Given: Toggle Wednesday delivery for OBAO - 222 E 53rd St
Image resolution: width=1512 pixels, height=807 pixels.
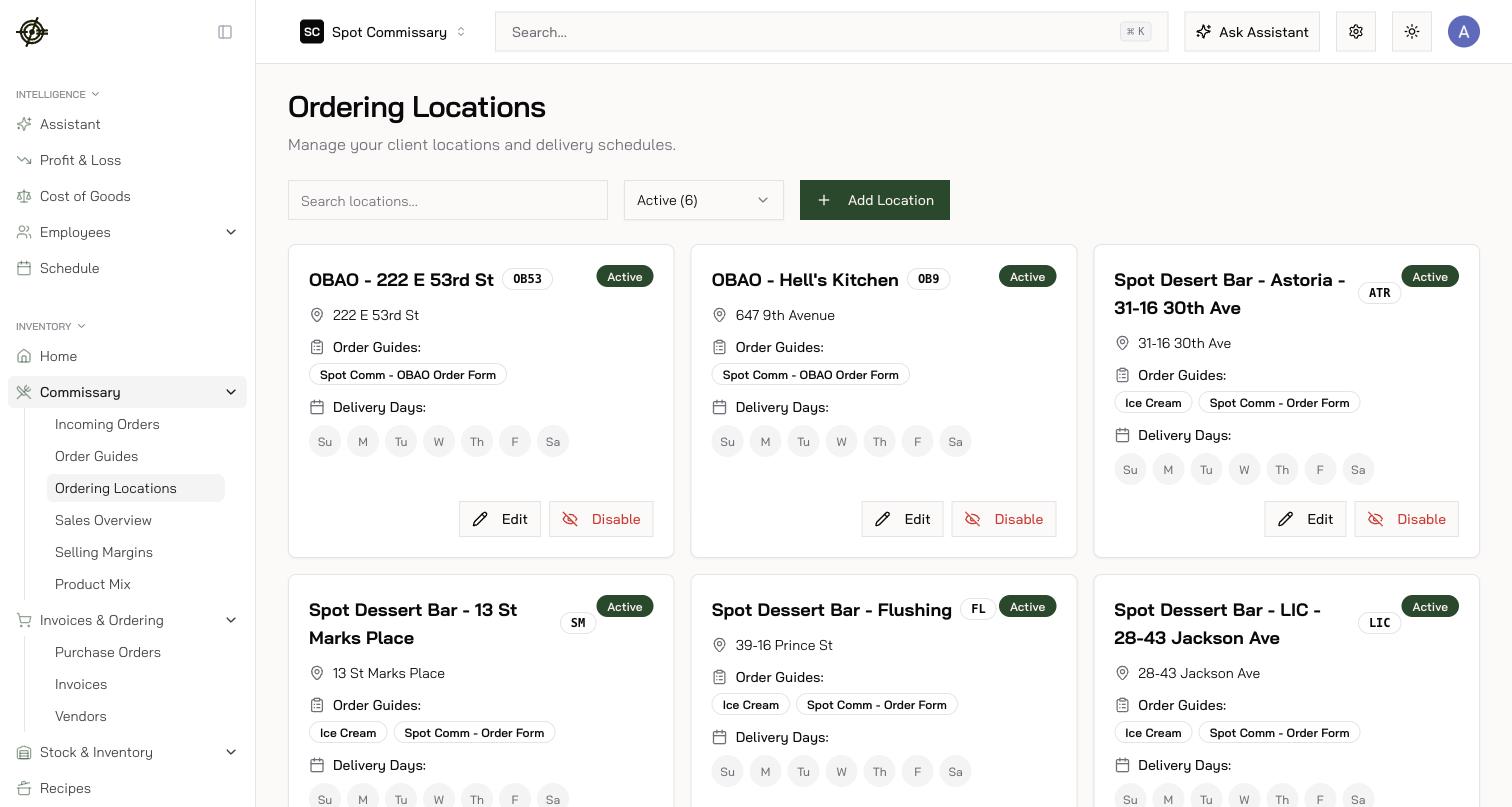Looking at the screenshot, I should point(439,441).
